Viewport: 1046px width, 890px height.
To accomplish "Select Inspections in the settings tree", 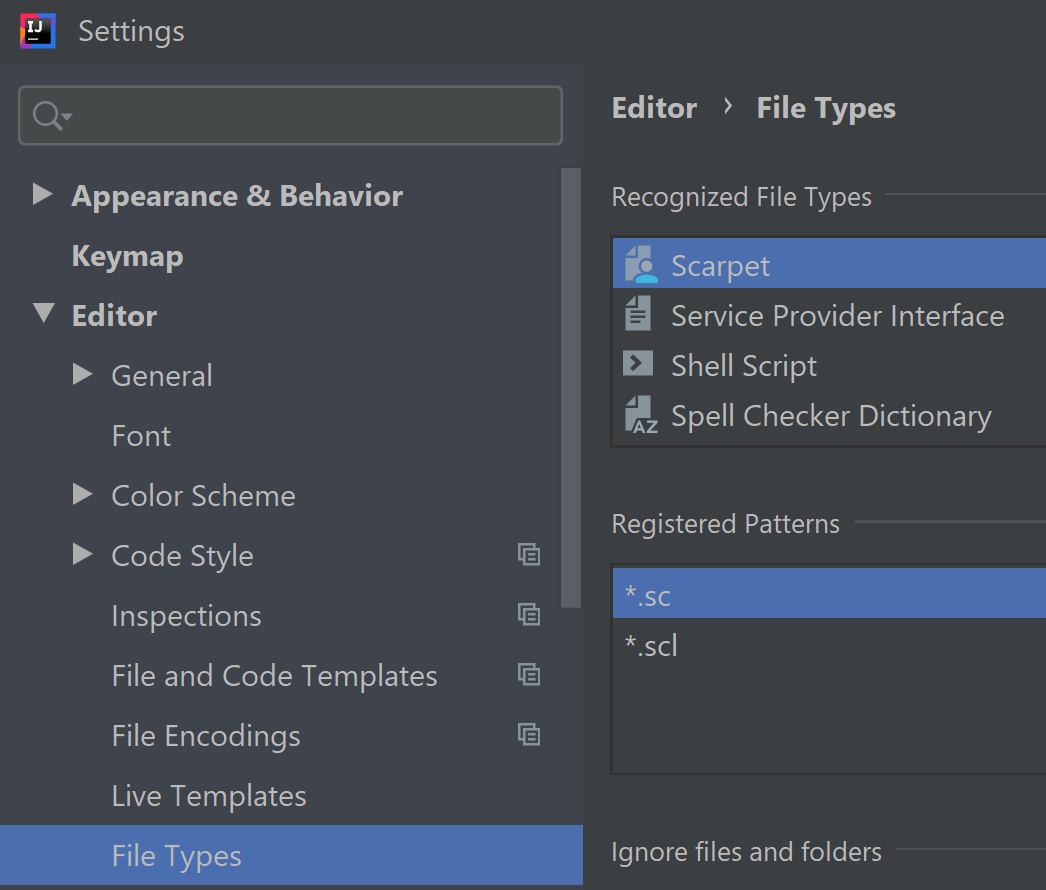I will [187, 616].
